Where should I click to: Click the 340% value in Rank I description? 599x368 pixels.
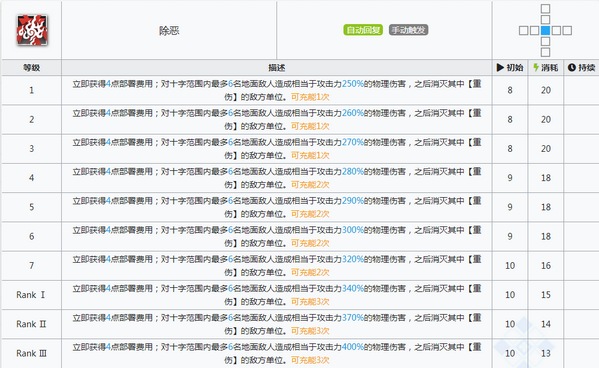353,288
